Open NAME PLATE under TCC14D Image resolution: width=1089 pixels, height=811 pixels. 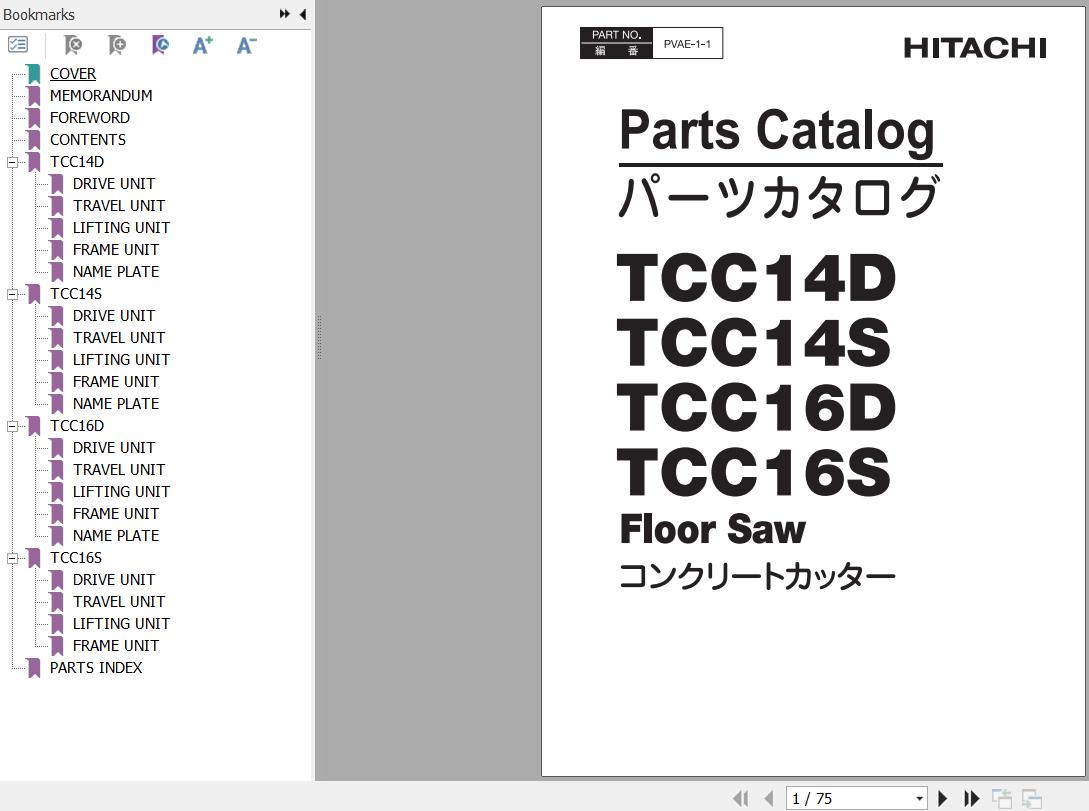pyautogui.click(x=116, y=272)
